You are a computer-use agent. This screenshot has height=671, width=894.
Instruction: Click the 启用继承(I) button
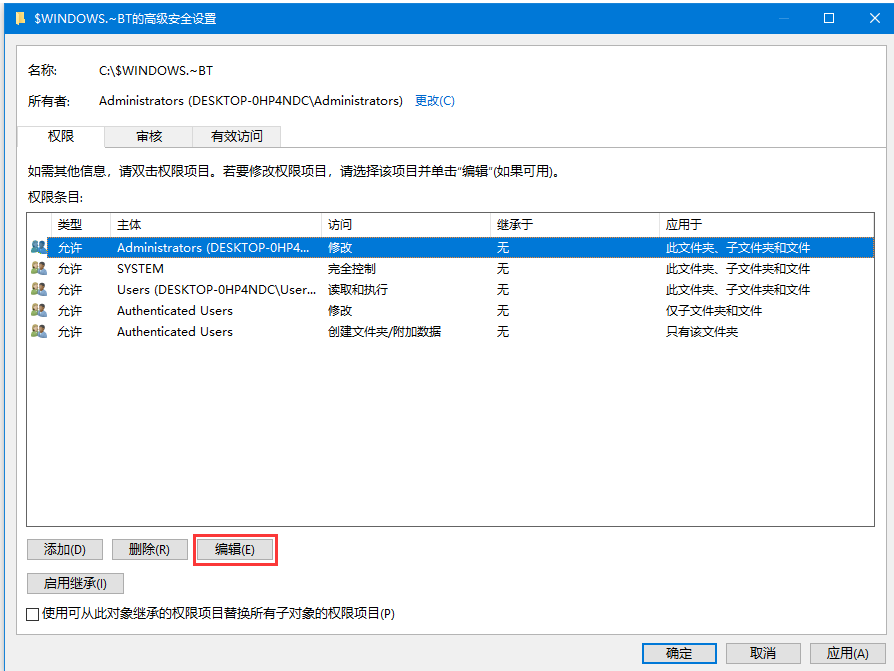75,583
